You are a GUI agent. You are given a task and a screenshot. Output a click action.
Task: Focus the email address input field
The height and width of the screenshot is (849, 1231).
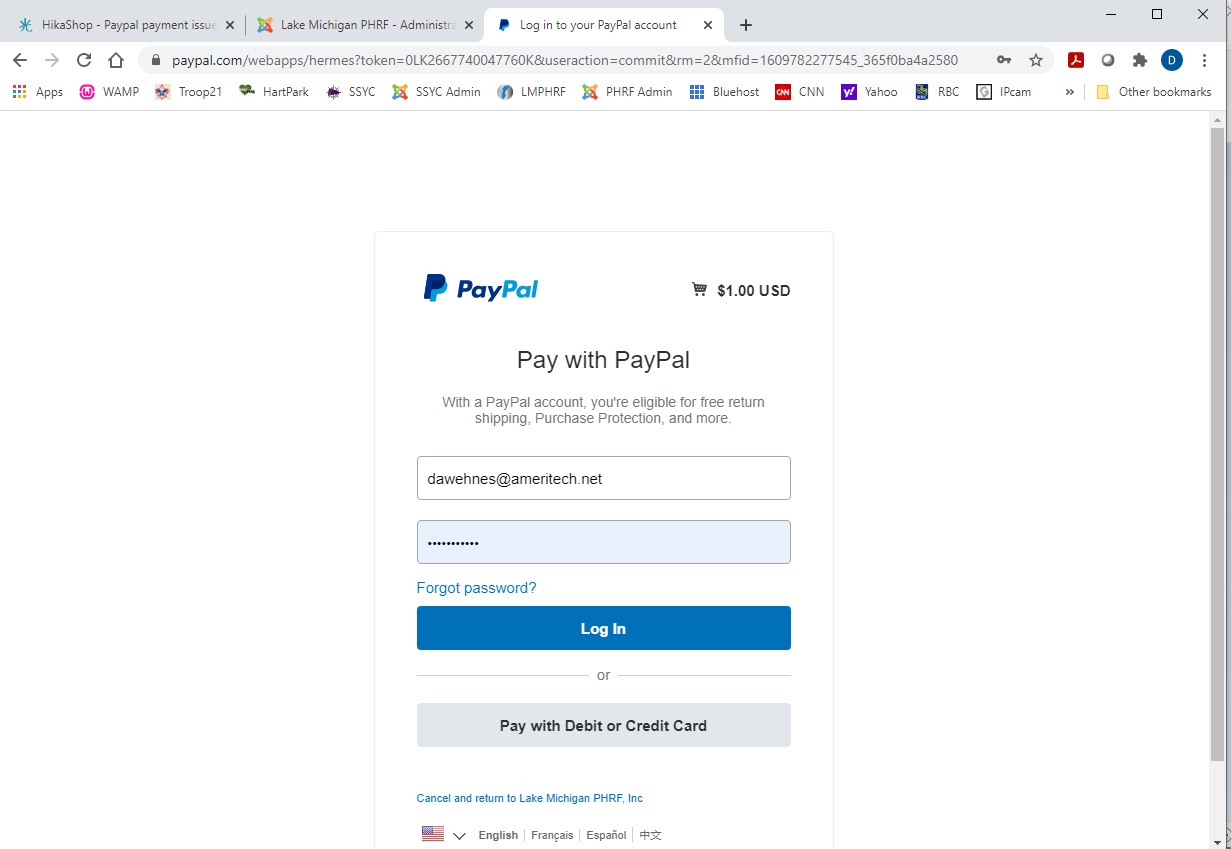(603, 478)
